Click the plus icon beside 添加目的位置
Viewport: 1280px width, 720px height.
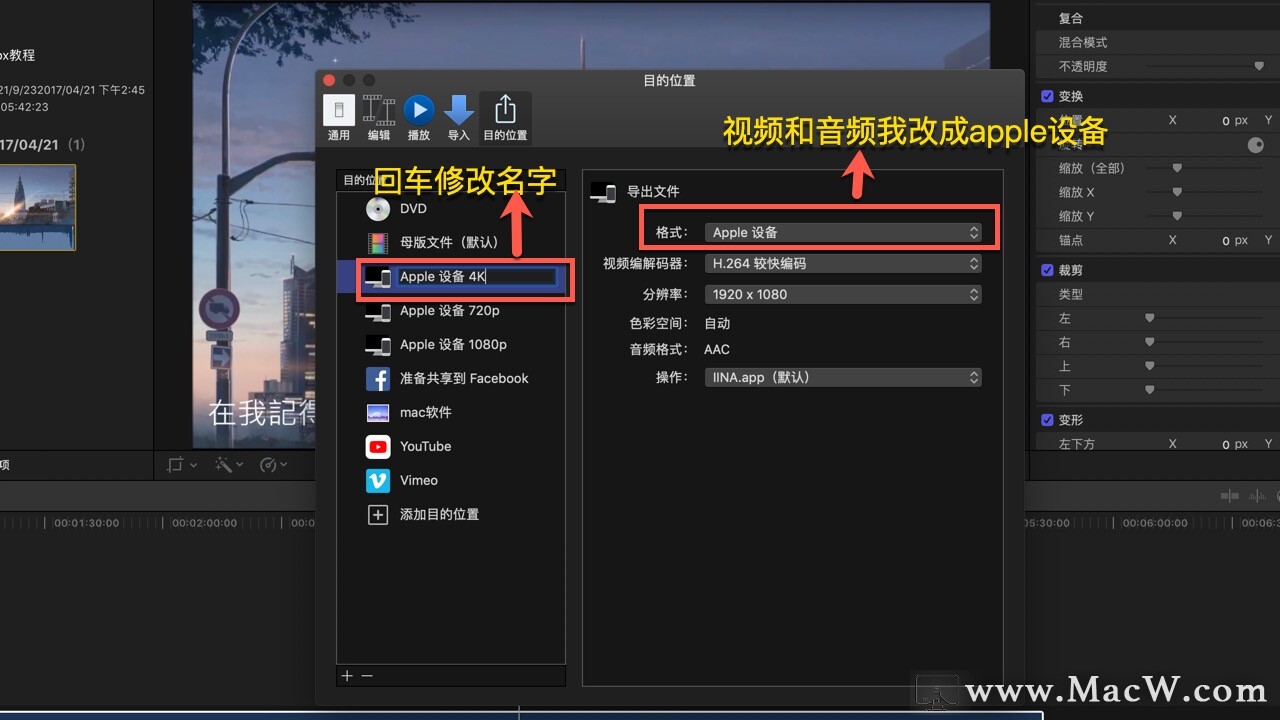click(378, 515)
